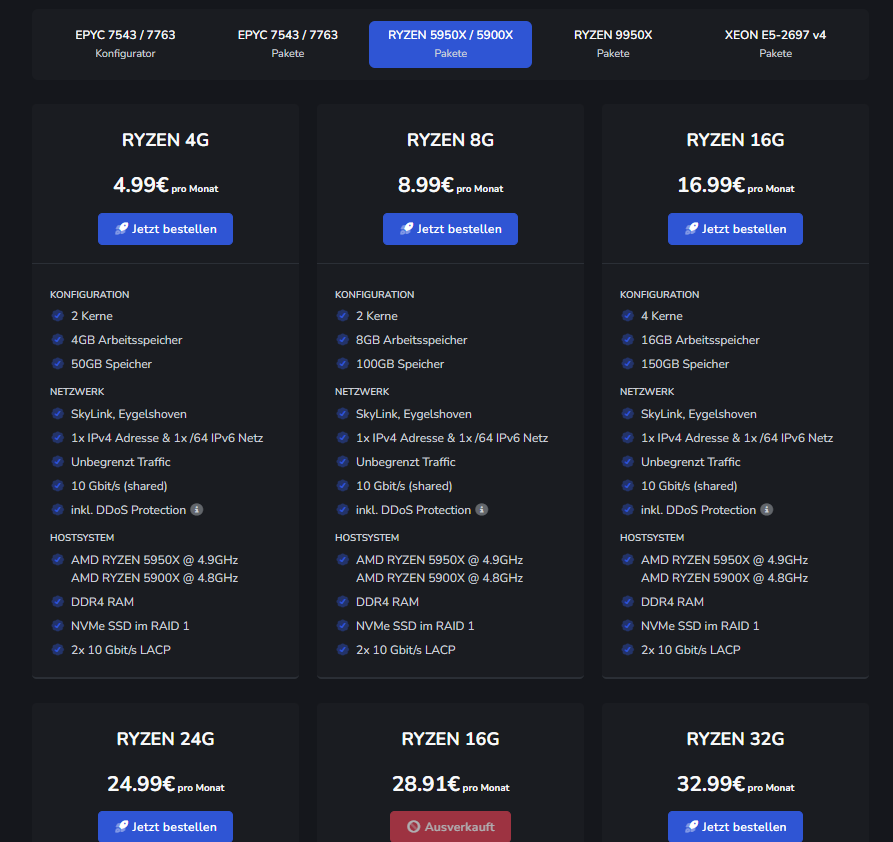This screenshot has width=893, height=842.
Task: Click the checkmark next to 50GB Speicher
Action: (x=58, y=364)
